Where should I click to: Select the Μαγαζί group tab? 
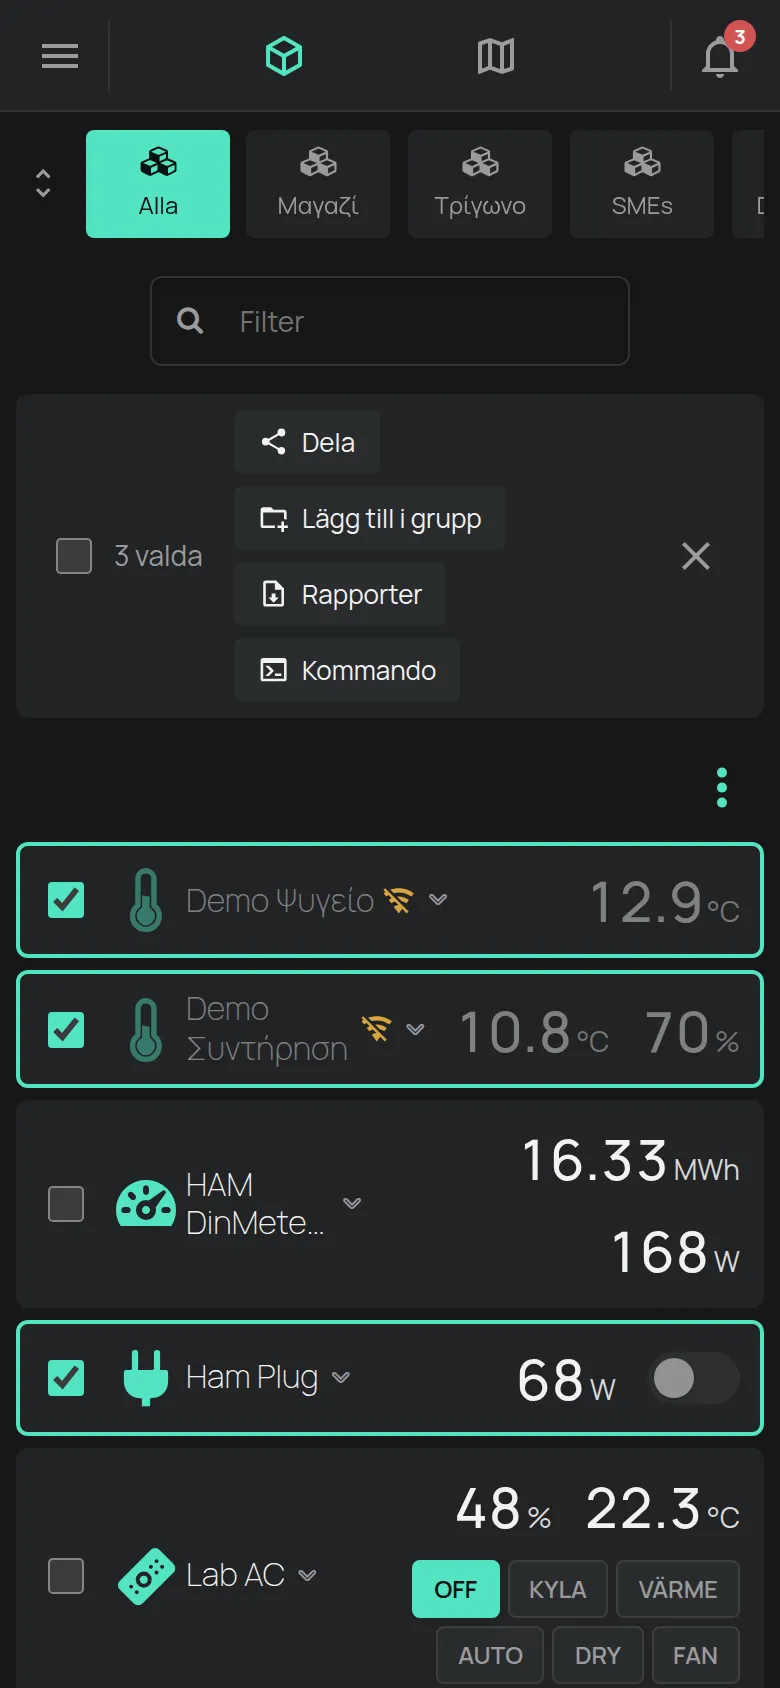click(x=318, y=184)
